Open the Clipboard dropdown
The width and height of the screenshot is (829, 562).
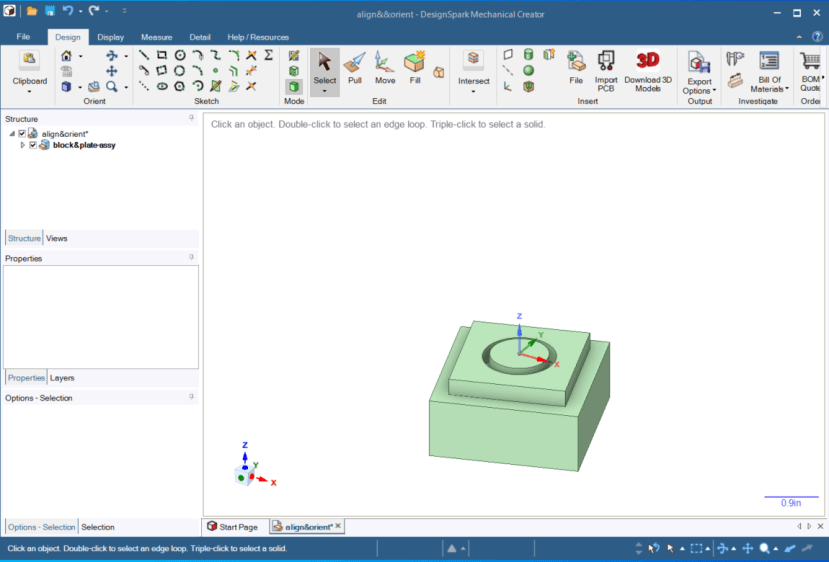pos(30,91)
